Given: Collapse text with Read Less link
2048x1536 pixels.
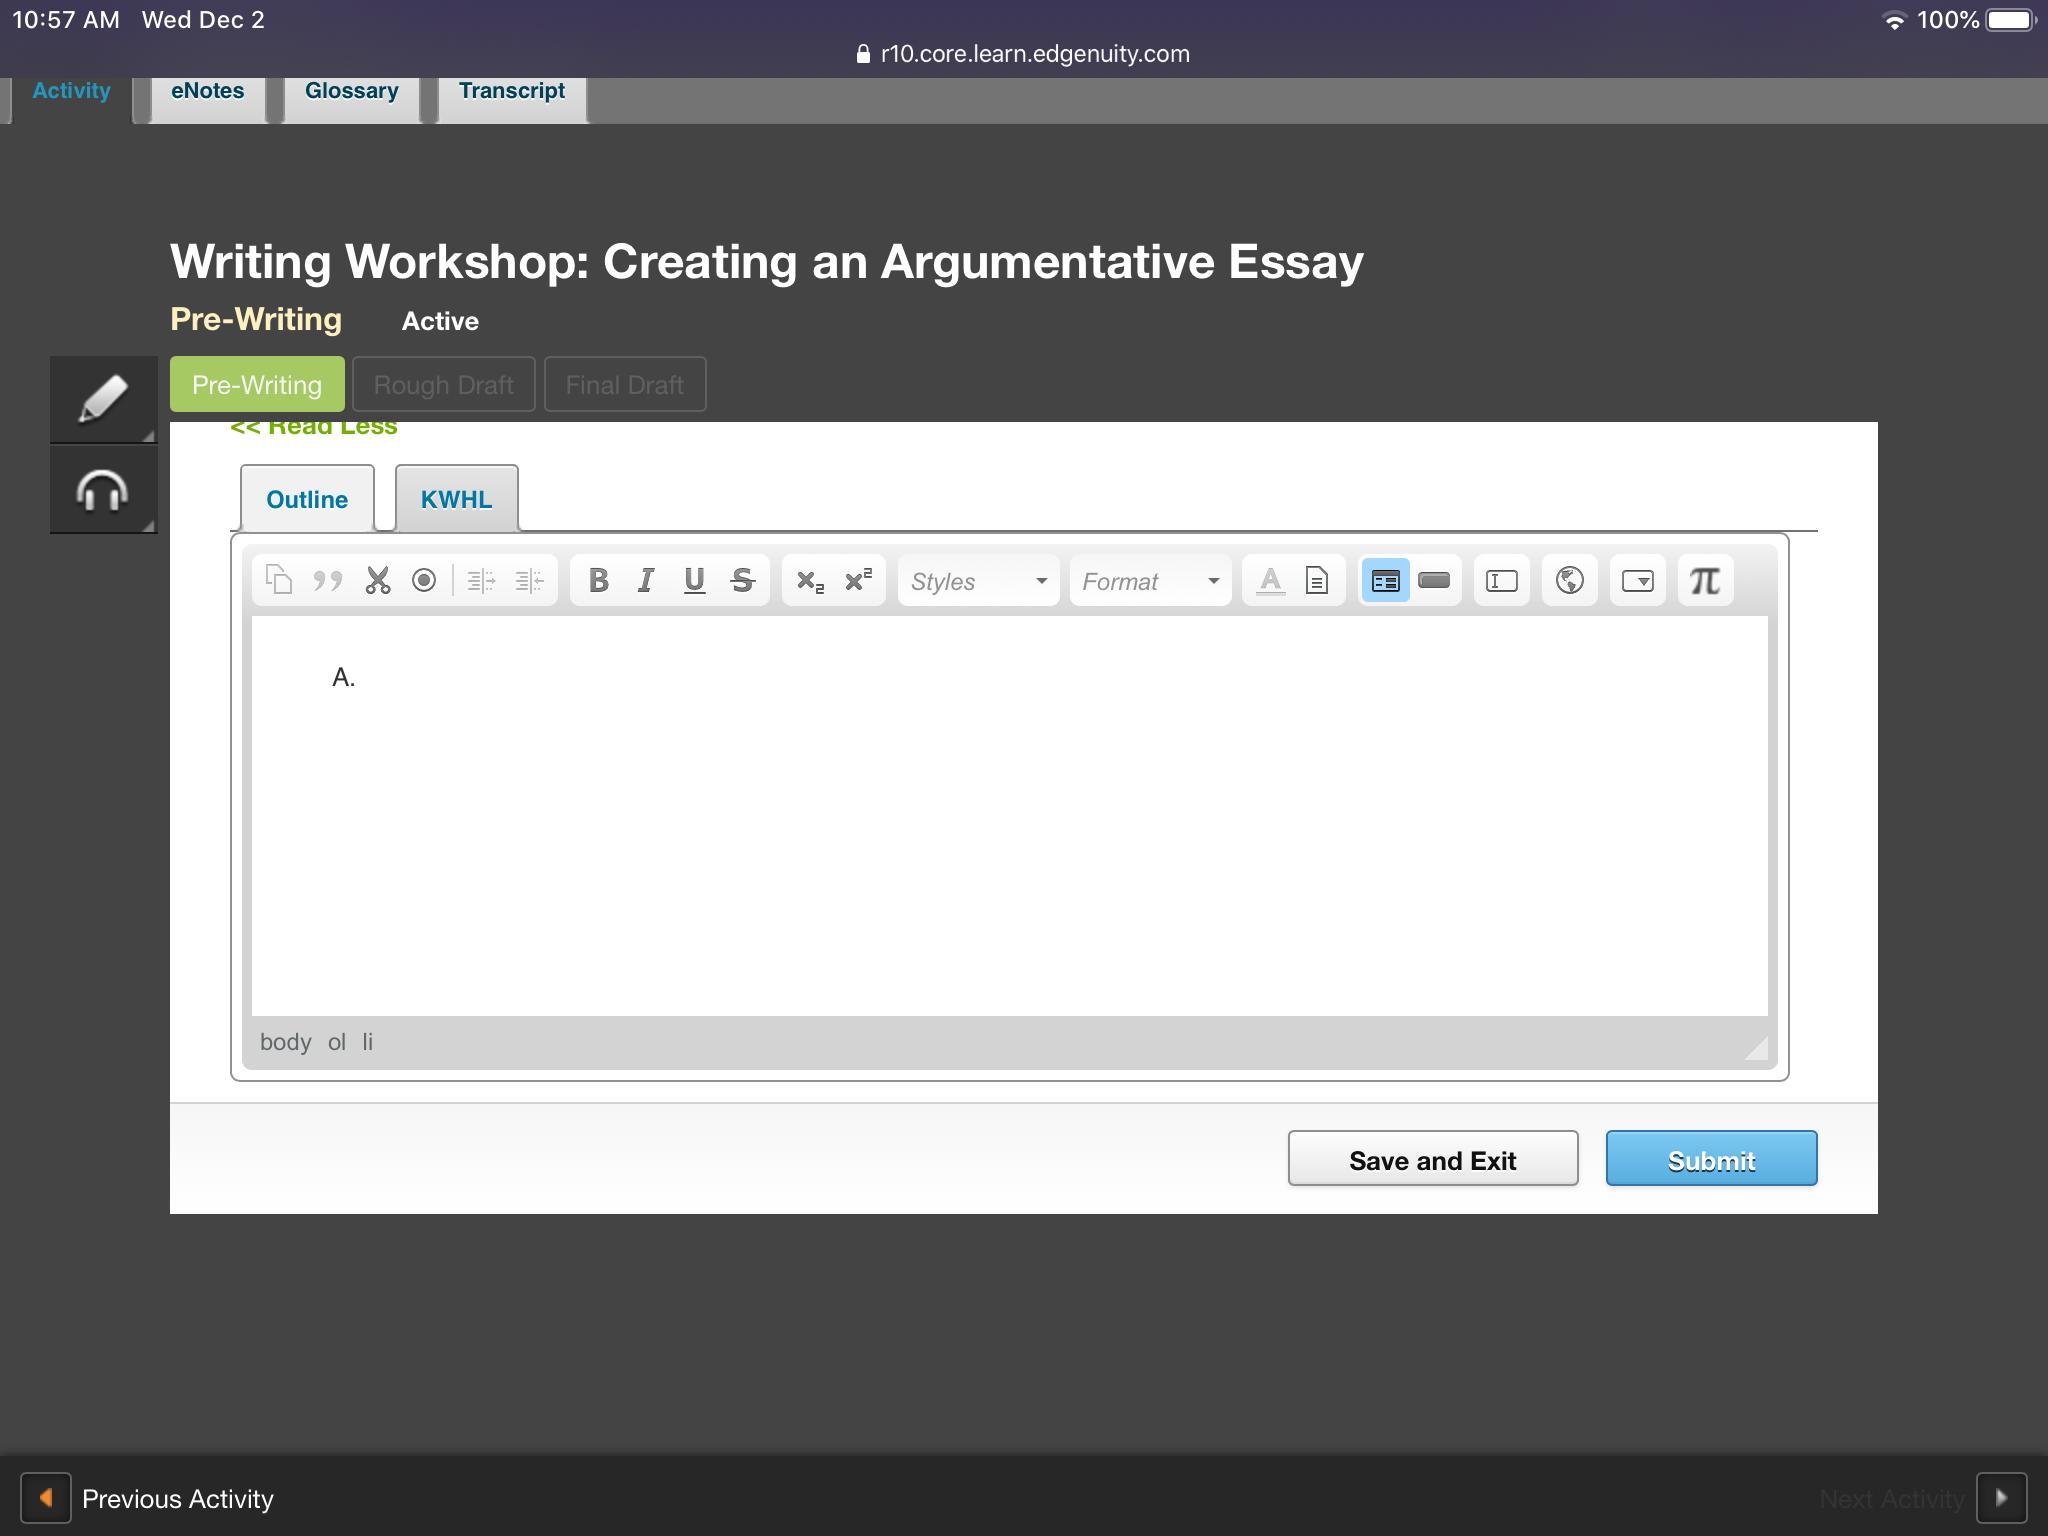Looking at the screenshot, I should click(314, 428).
